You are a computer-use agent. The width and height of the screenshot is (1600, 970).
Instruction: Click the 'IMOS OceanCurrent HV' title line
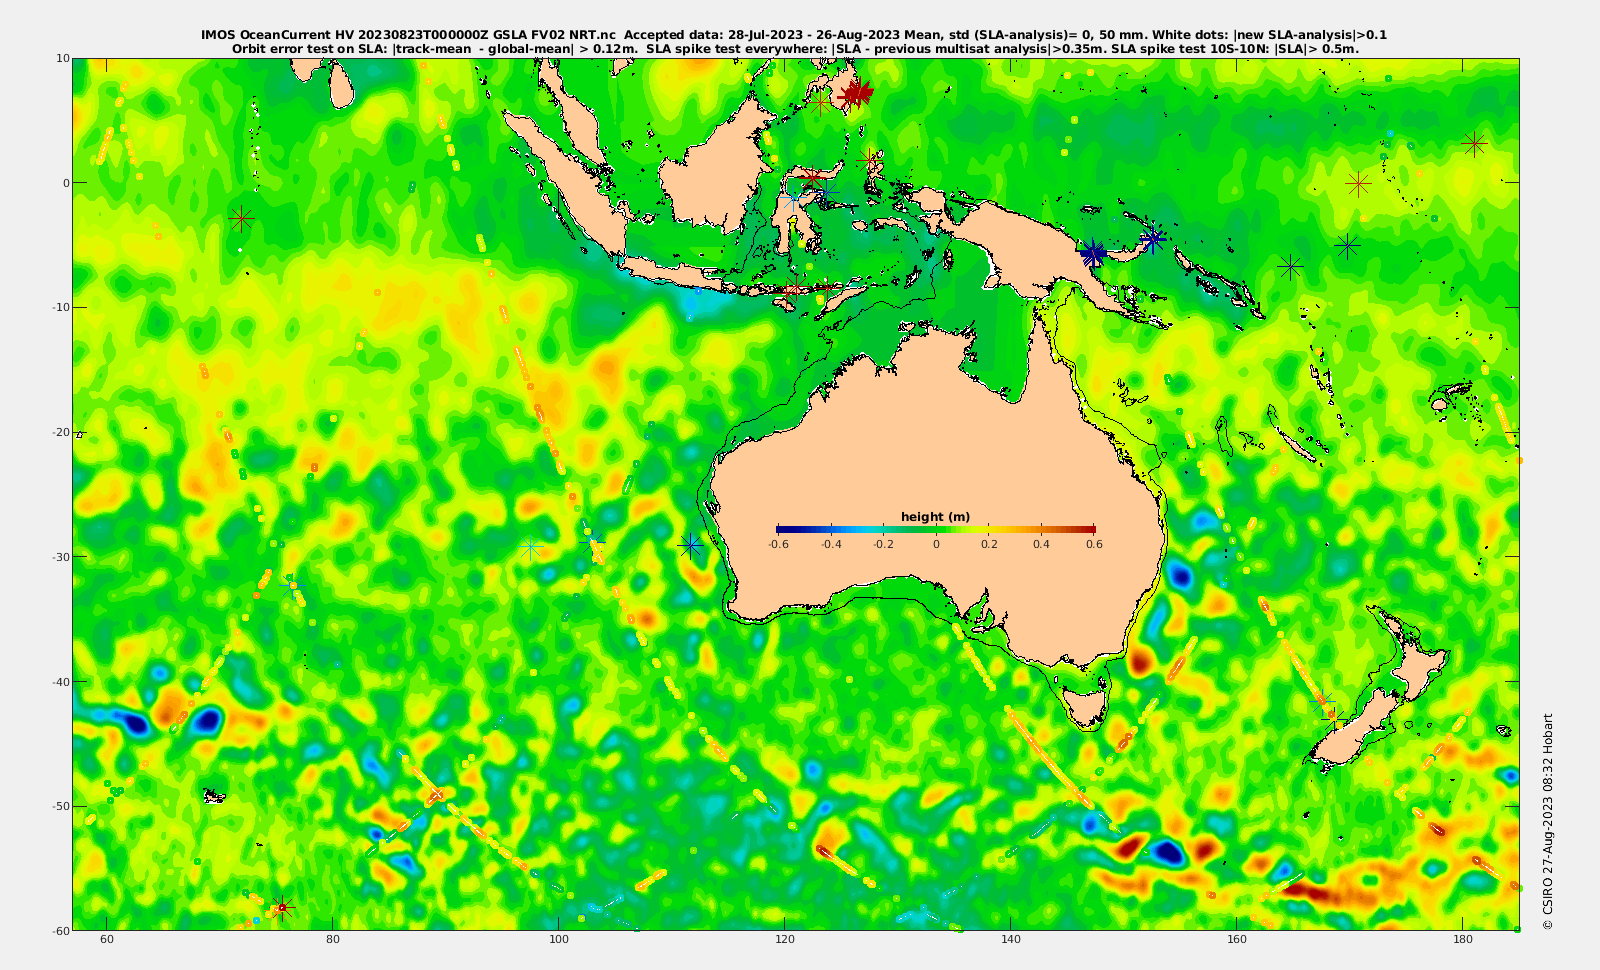[794, 35]
